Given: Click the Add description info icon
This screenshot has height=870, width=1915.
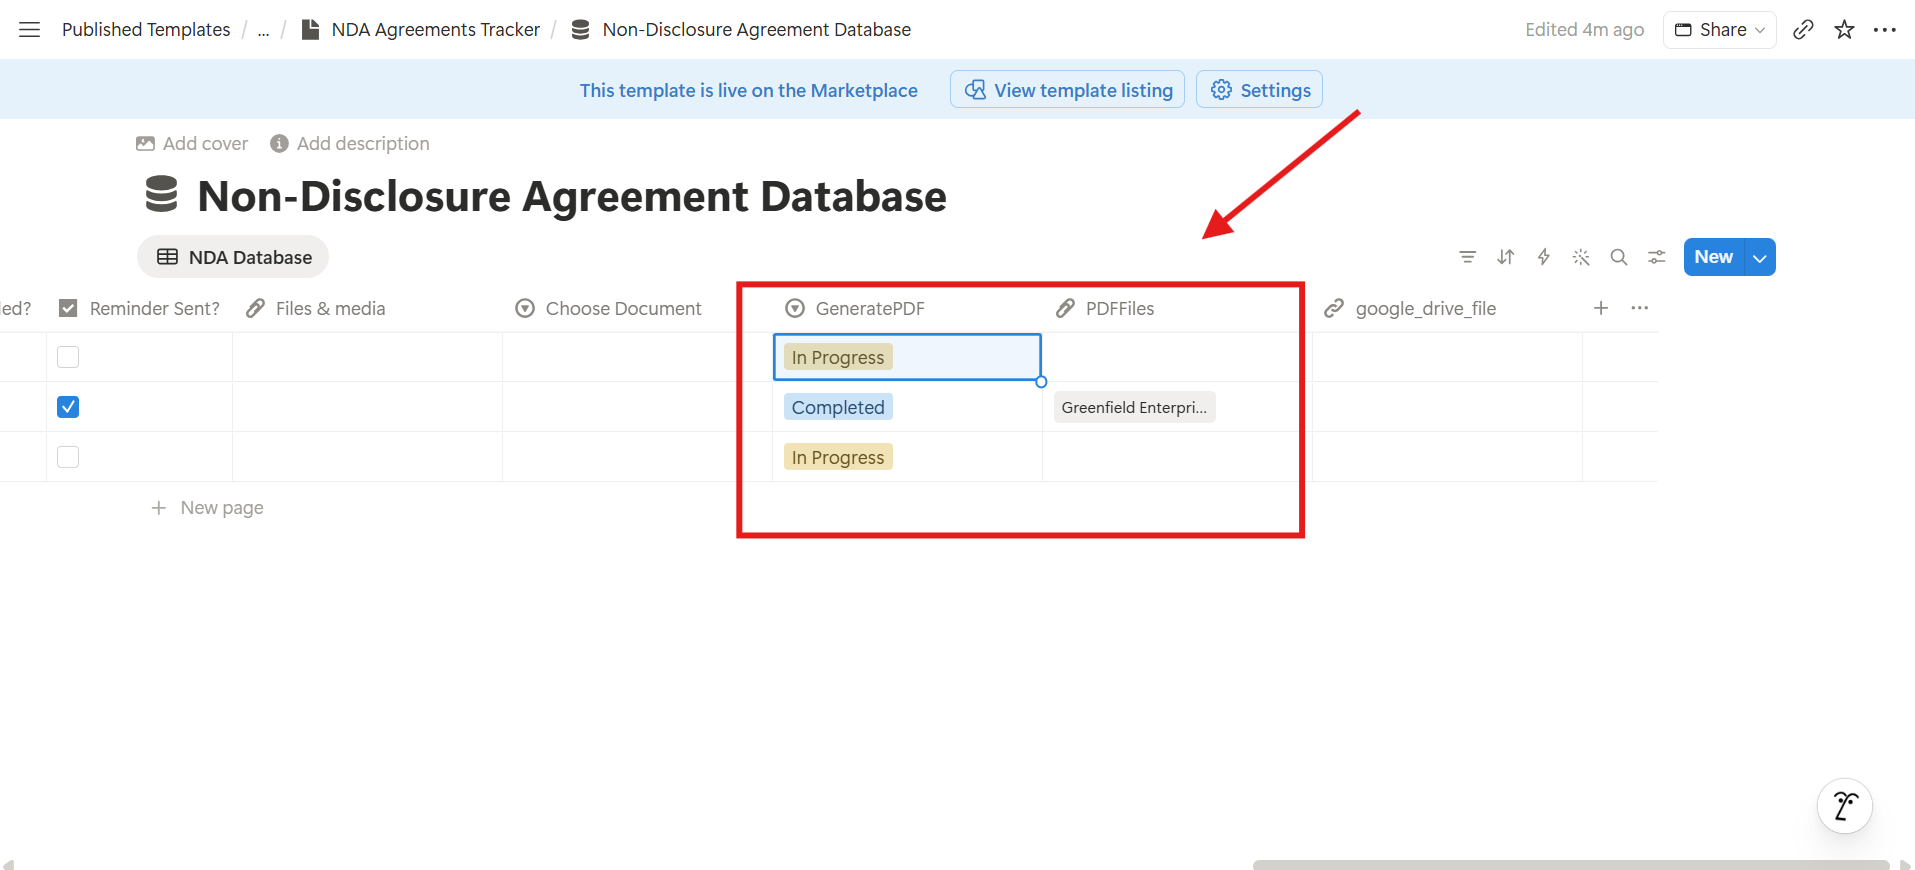Looking at the screenshot, I should click(x=279, y=144).
